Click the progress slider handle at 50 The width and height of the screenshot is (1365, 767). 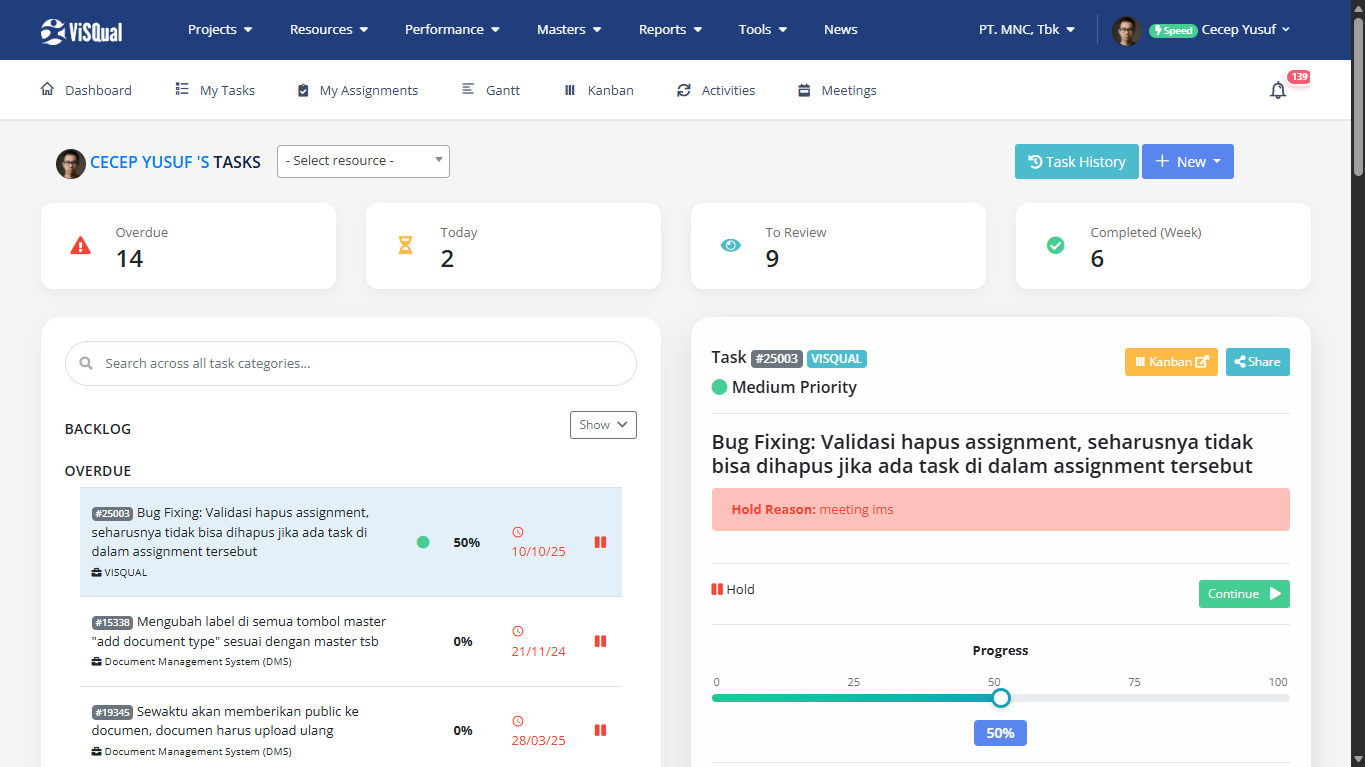coord(1001,698)
